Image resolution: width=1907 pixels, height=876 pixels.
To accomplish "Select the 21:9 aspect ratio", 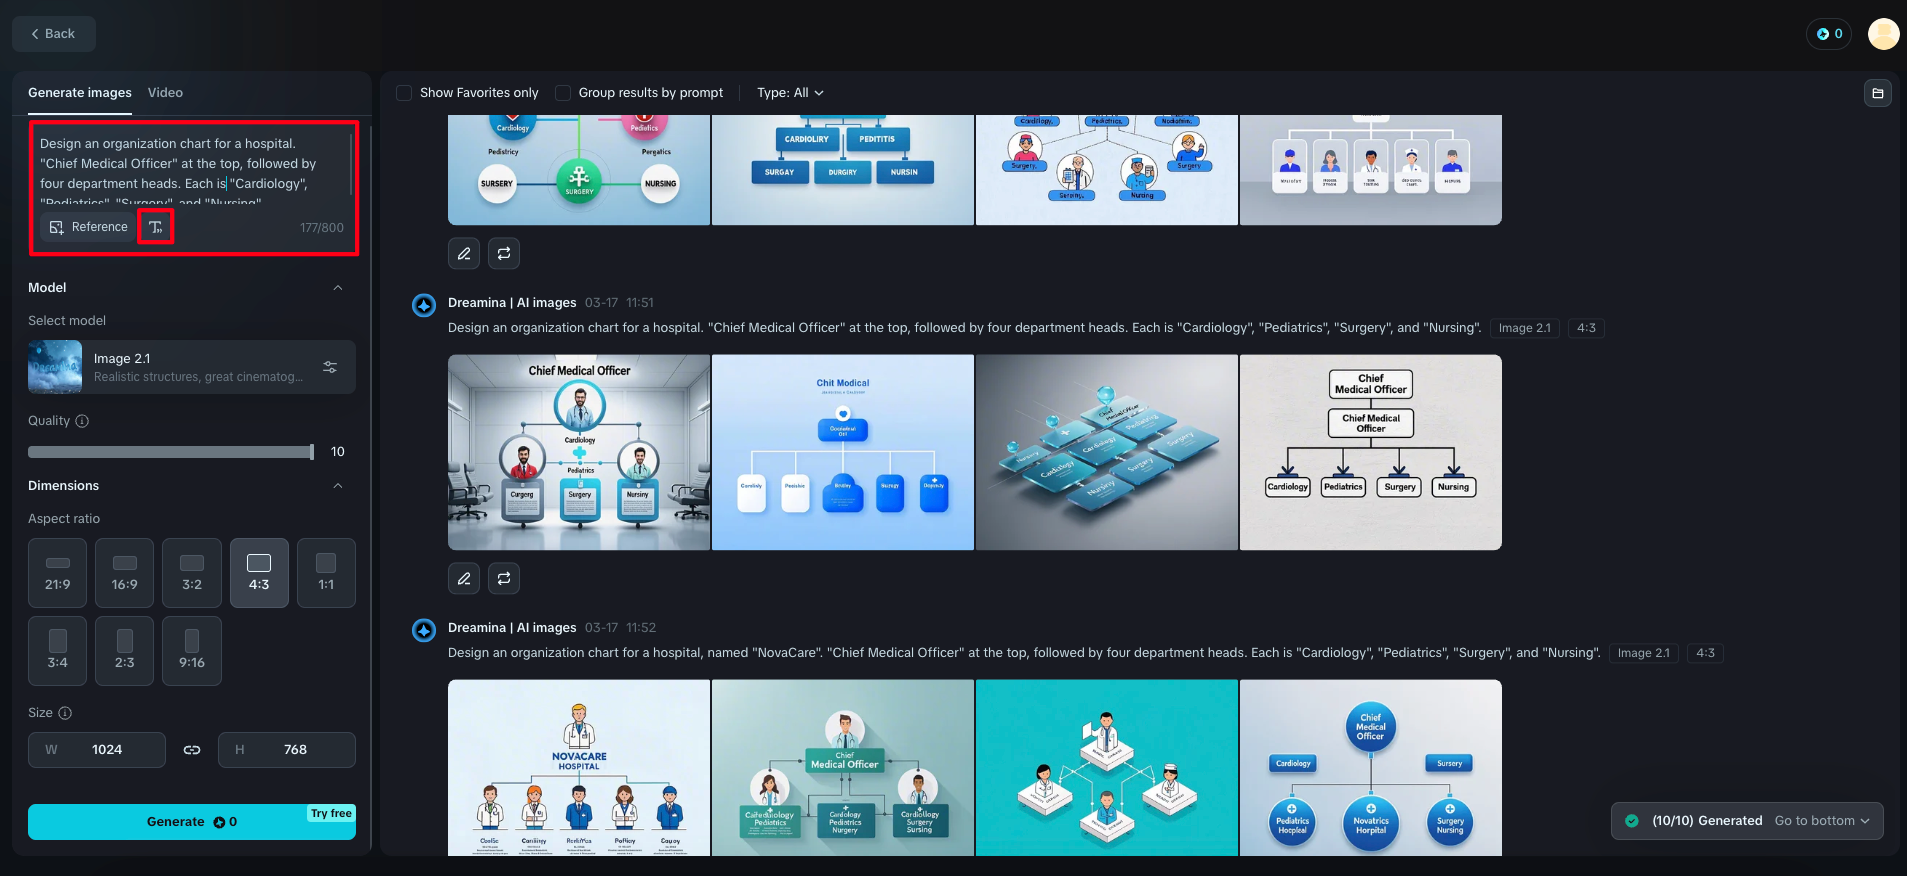I will click(58, 573).
